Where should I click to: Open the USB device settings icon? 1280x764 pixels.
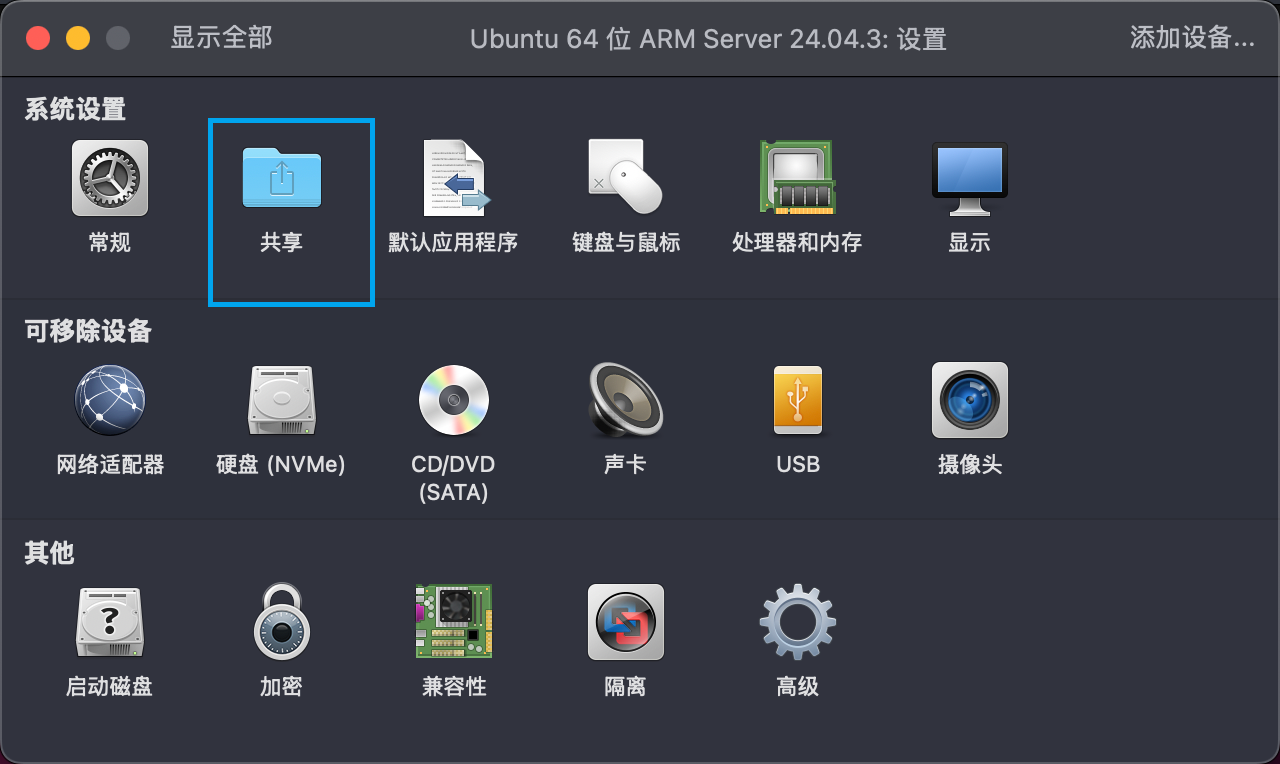coord(798,400)
